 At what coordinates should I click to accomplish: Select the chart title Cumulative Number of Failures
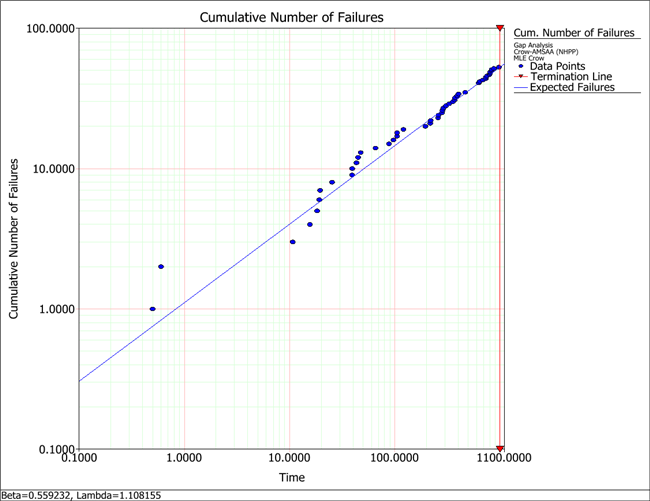pyautogui.click(x=289, y=17)
